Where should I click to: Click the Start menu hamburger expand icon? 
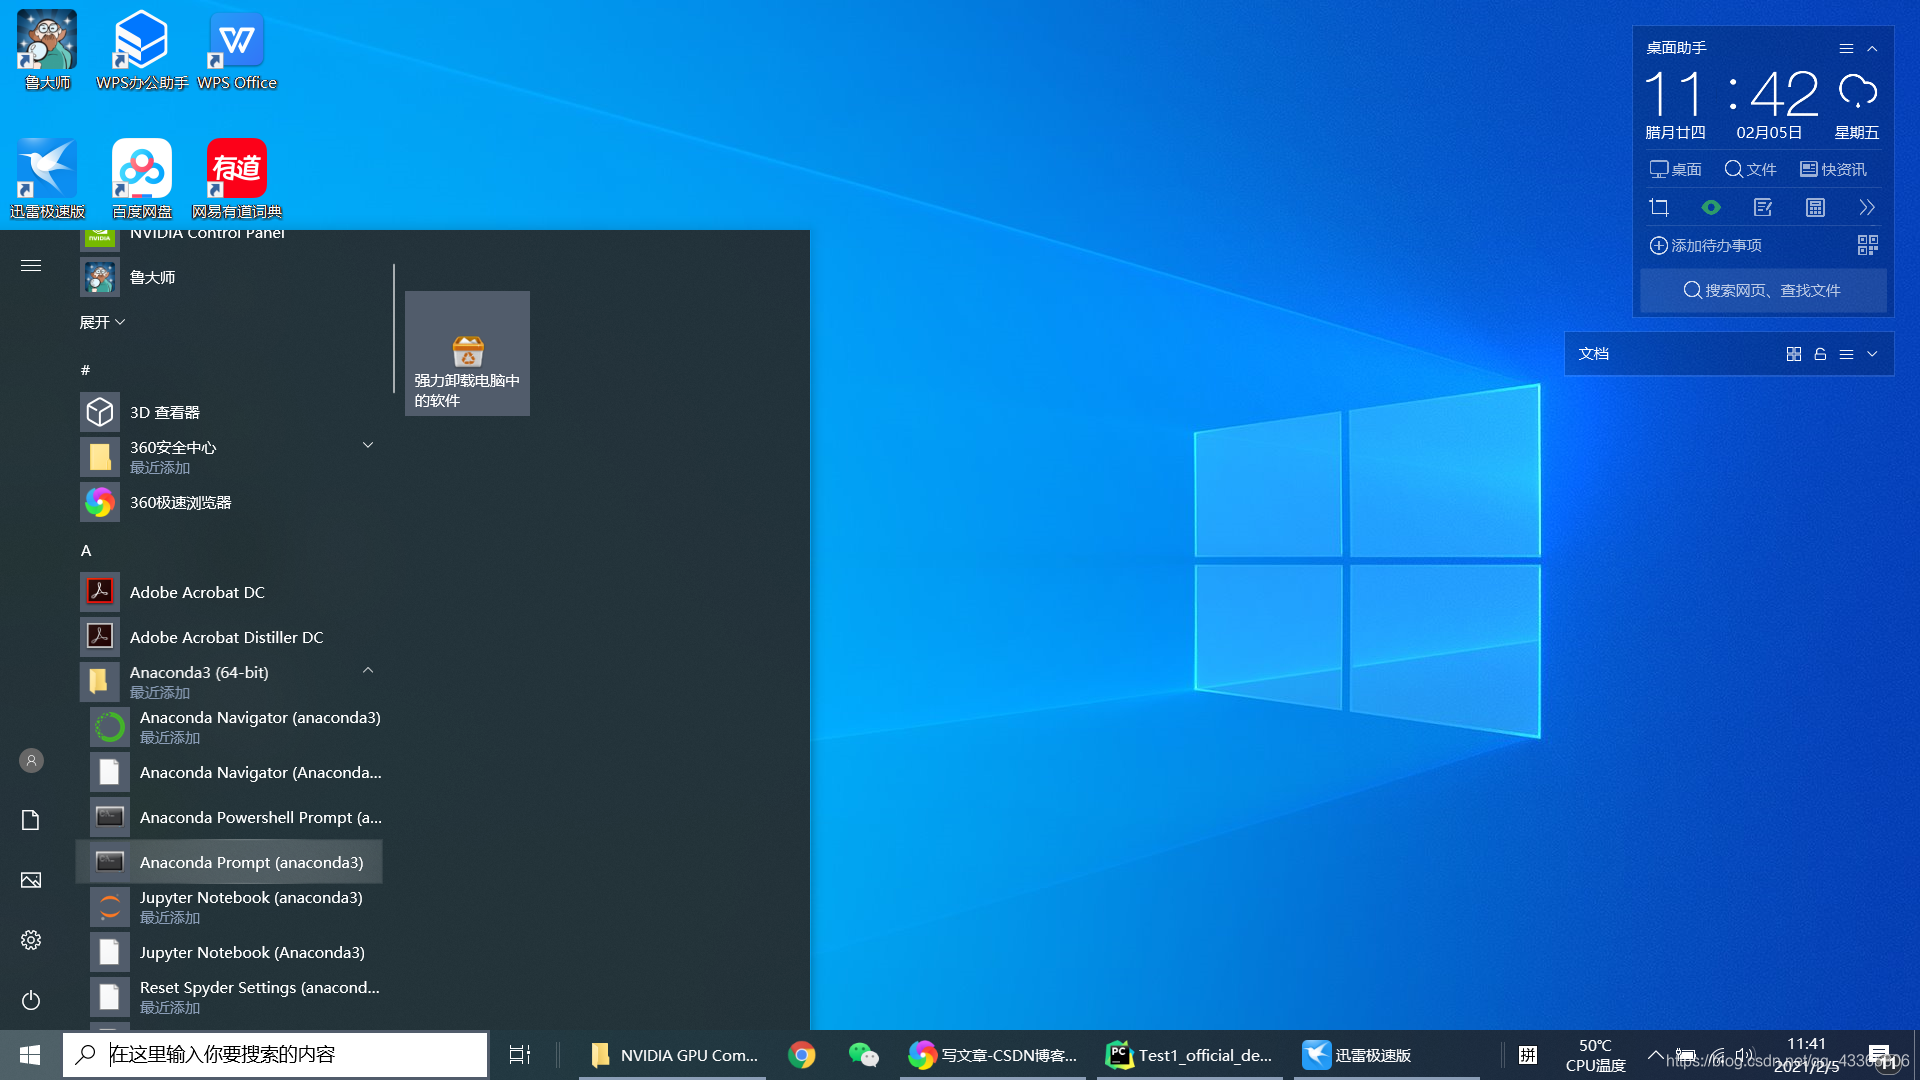pos(31,265)
